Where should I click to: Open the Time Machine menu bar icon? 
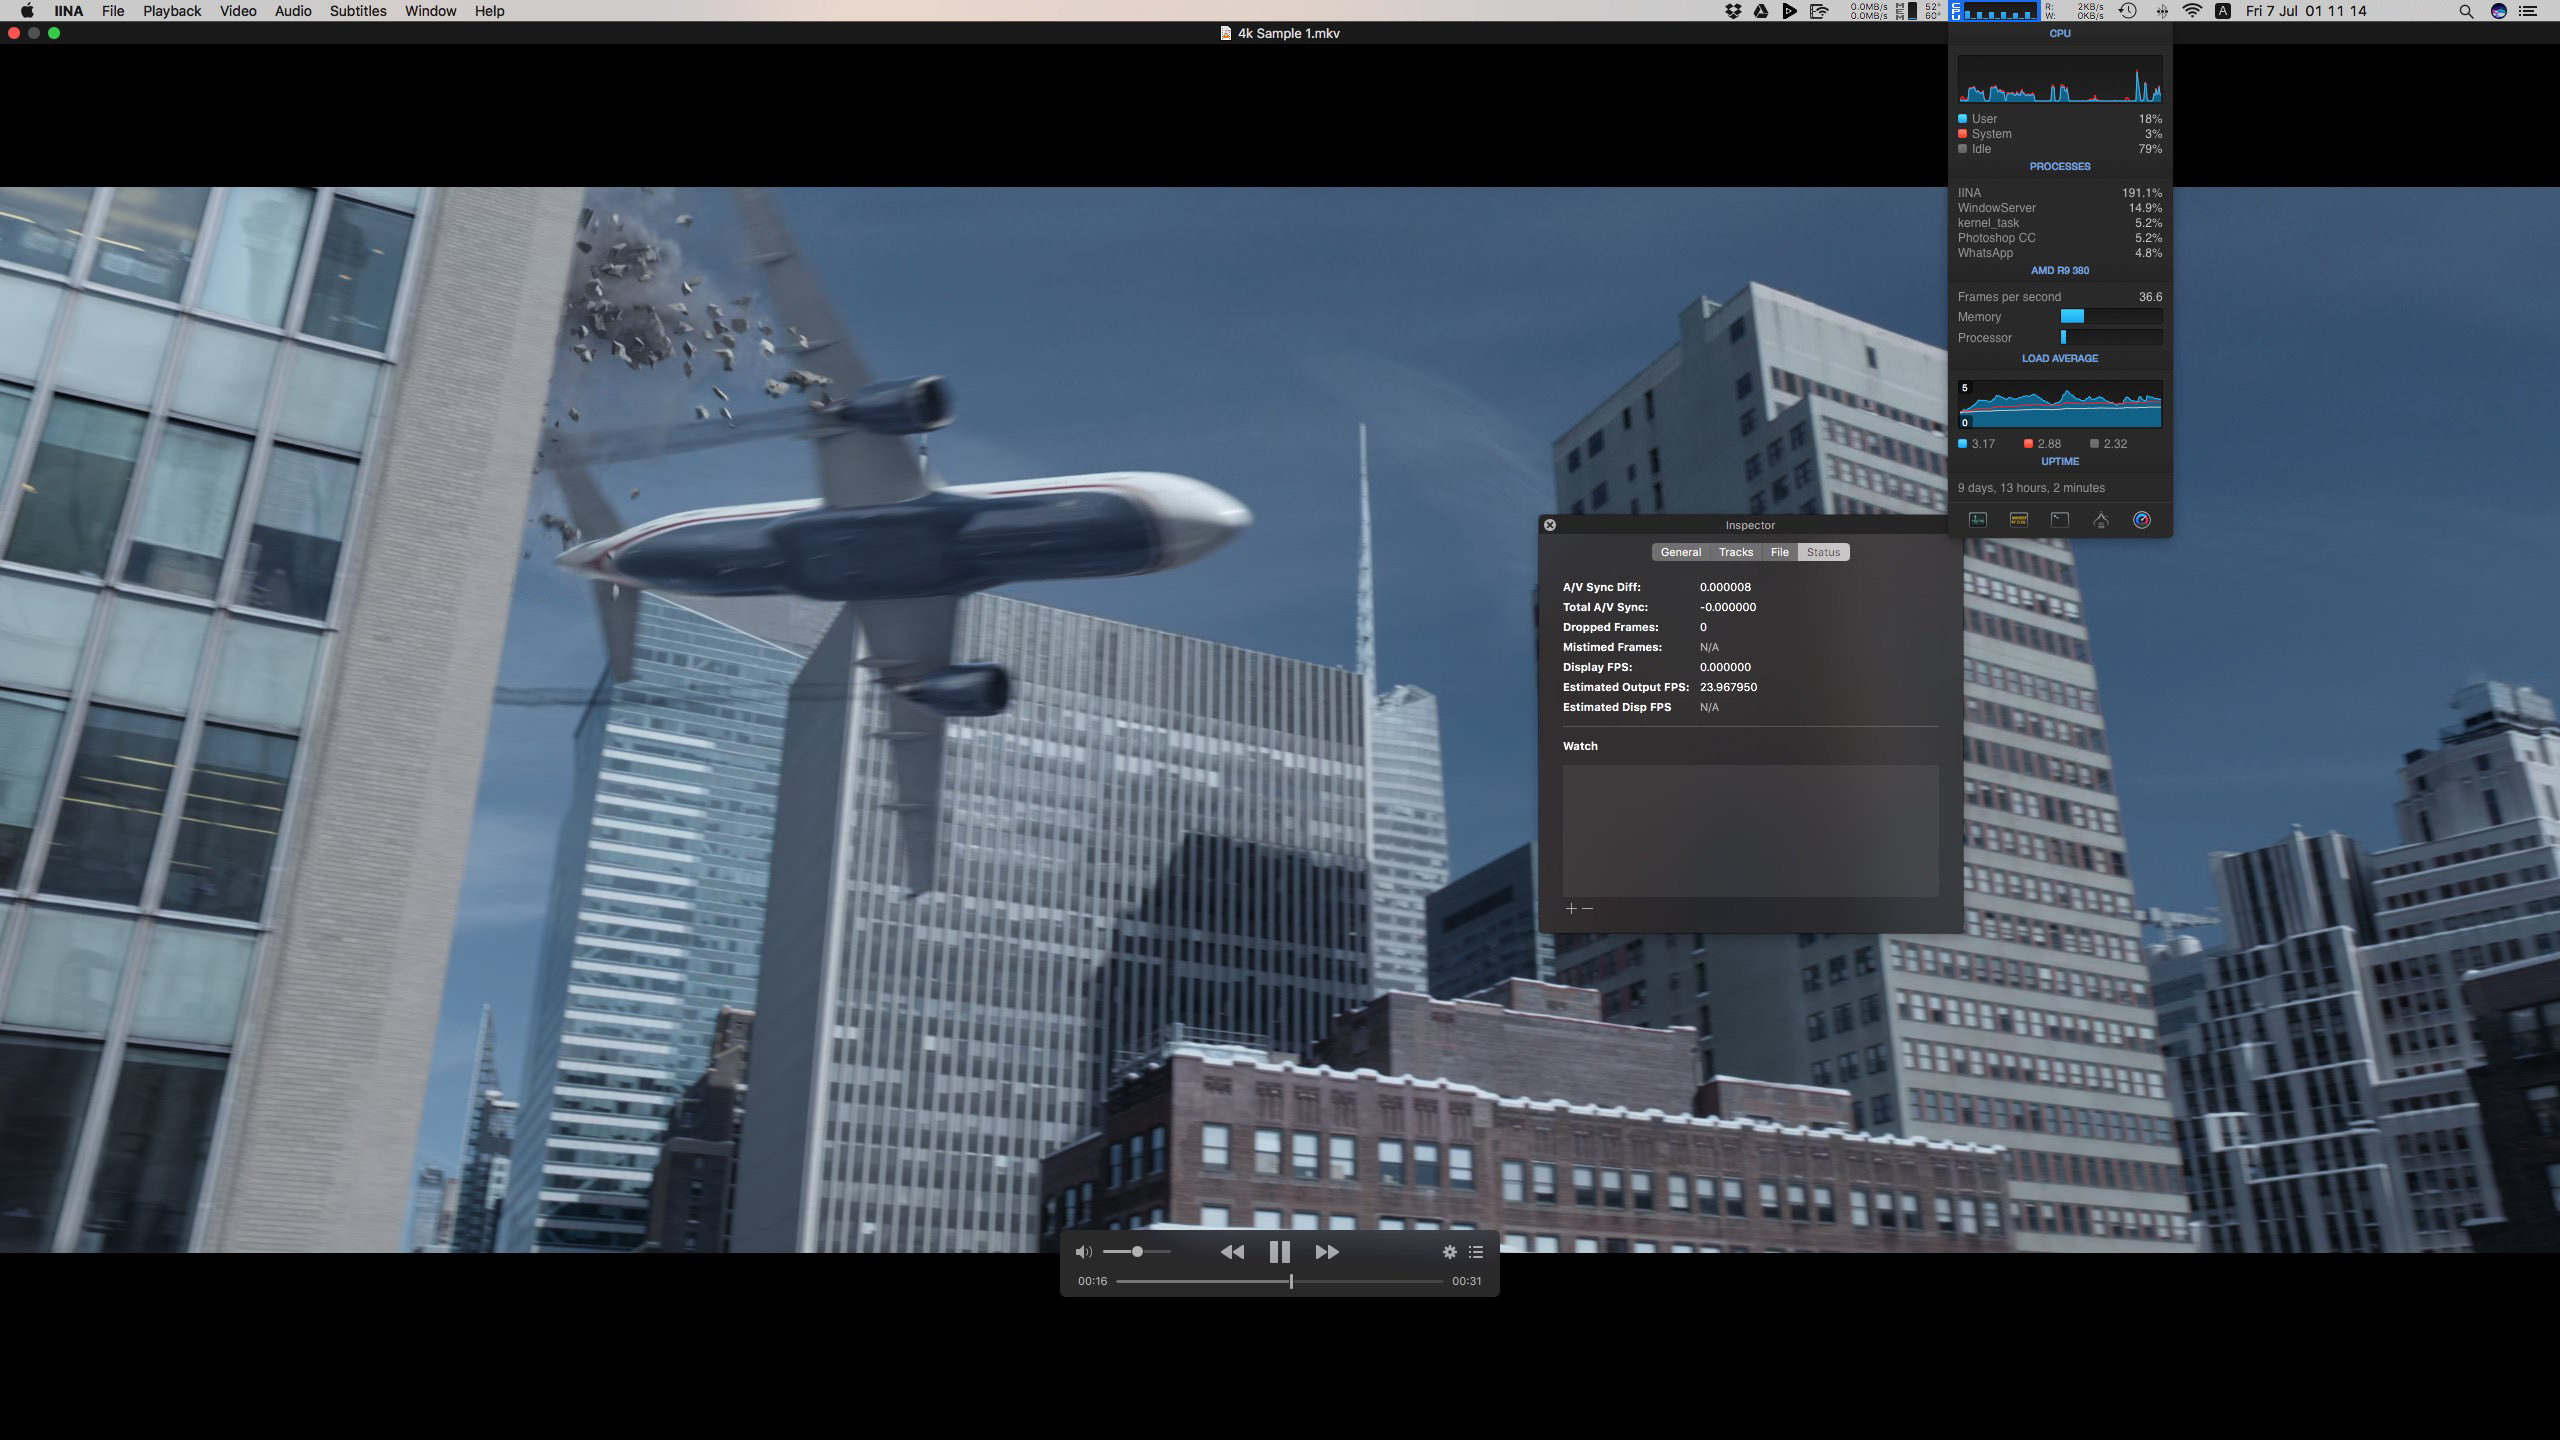coord(2128,11)
